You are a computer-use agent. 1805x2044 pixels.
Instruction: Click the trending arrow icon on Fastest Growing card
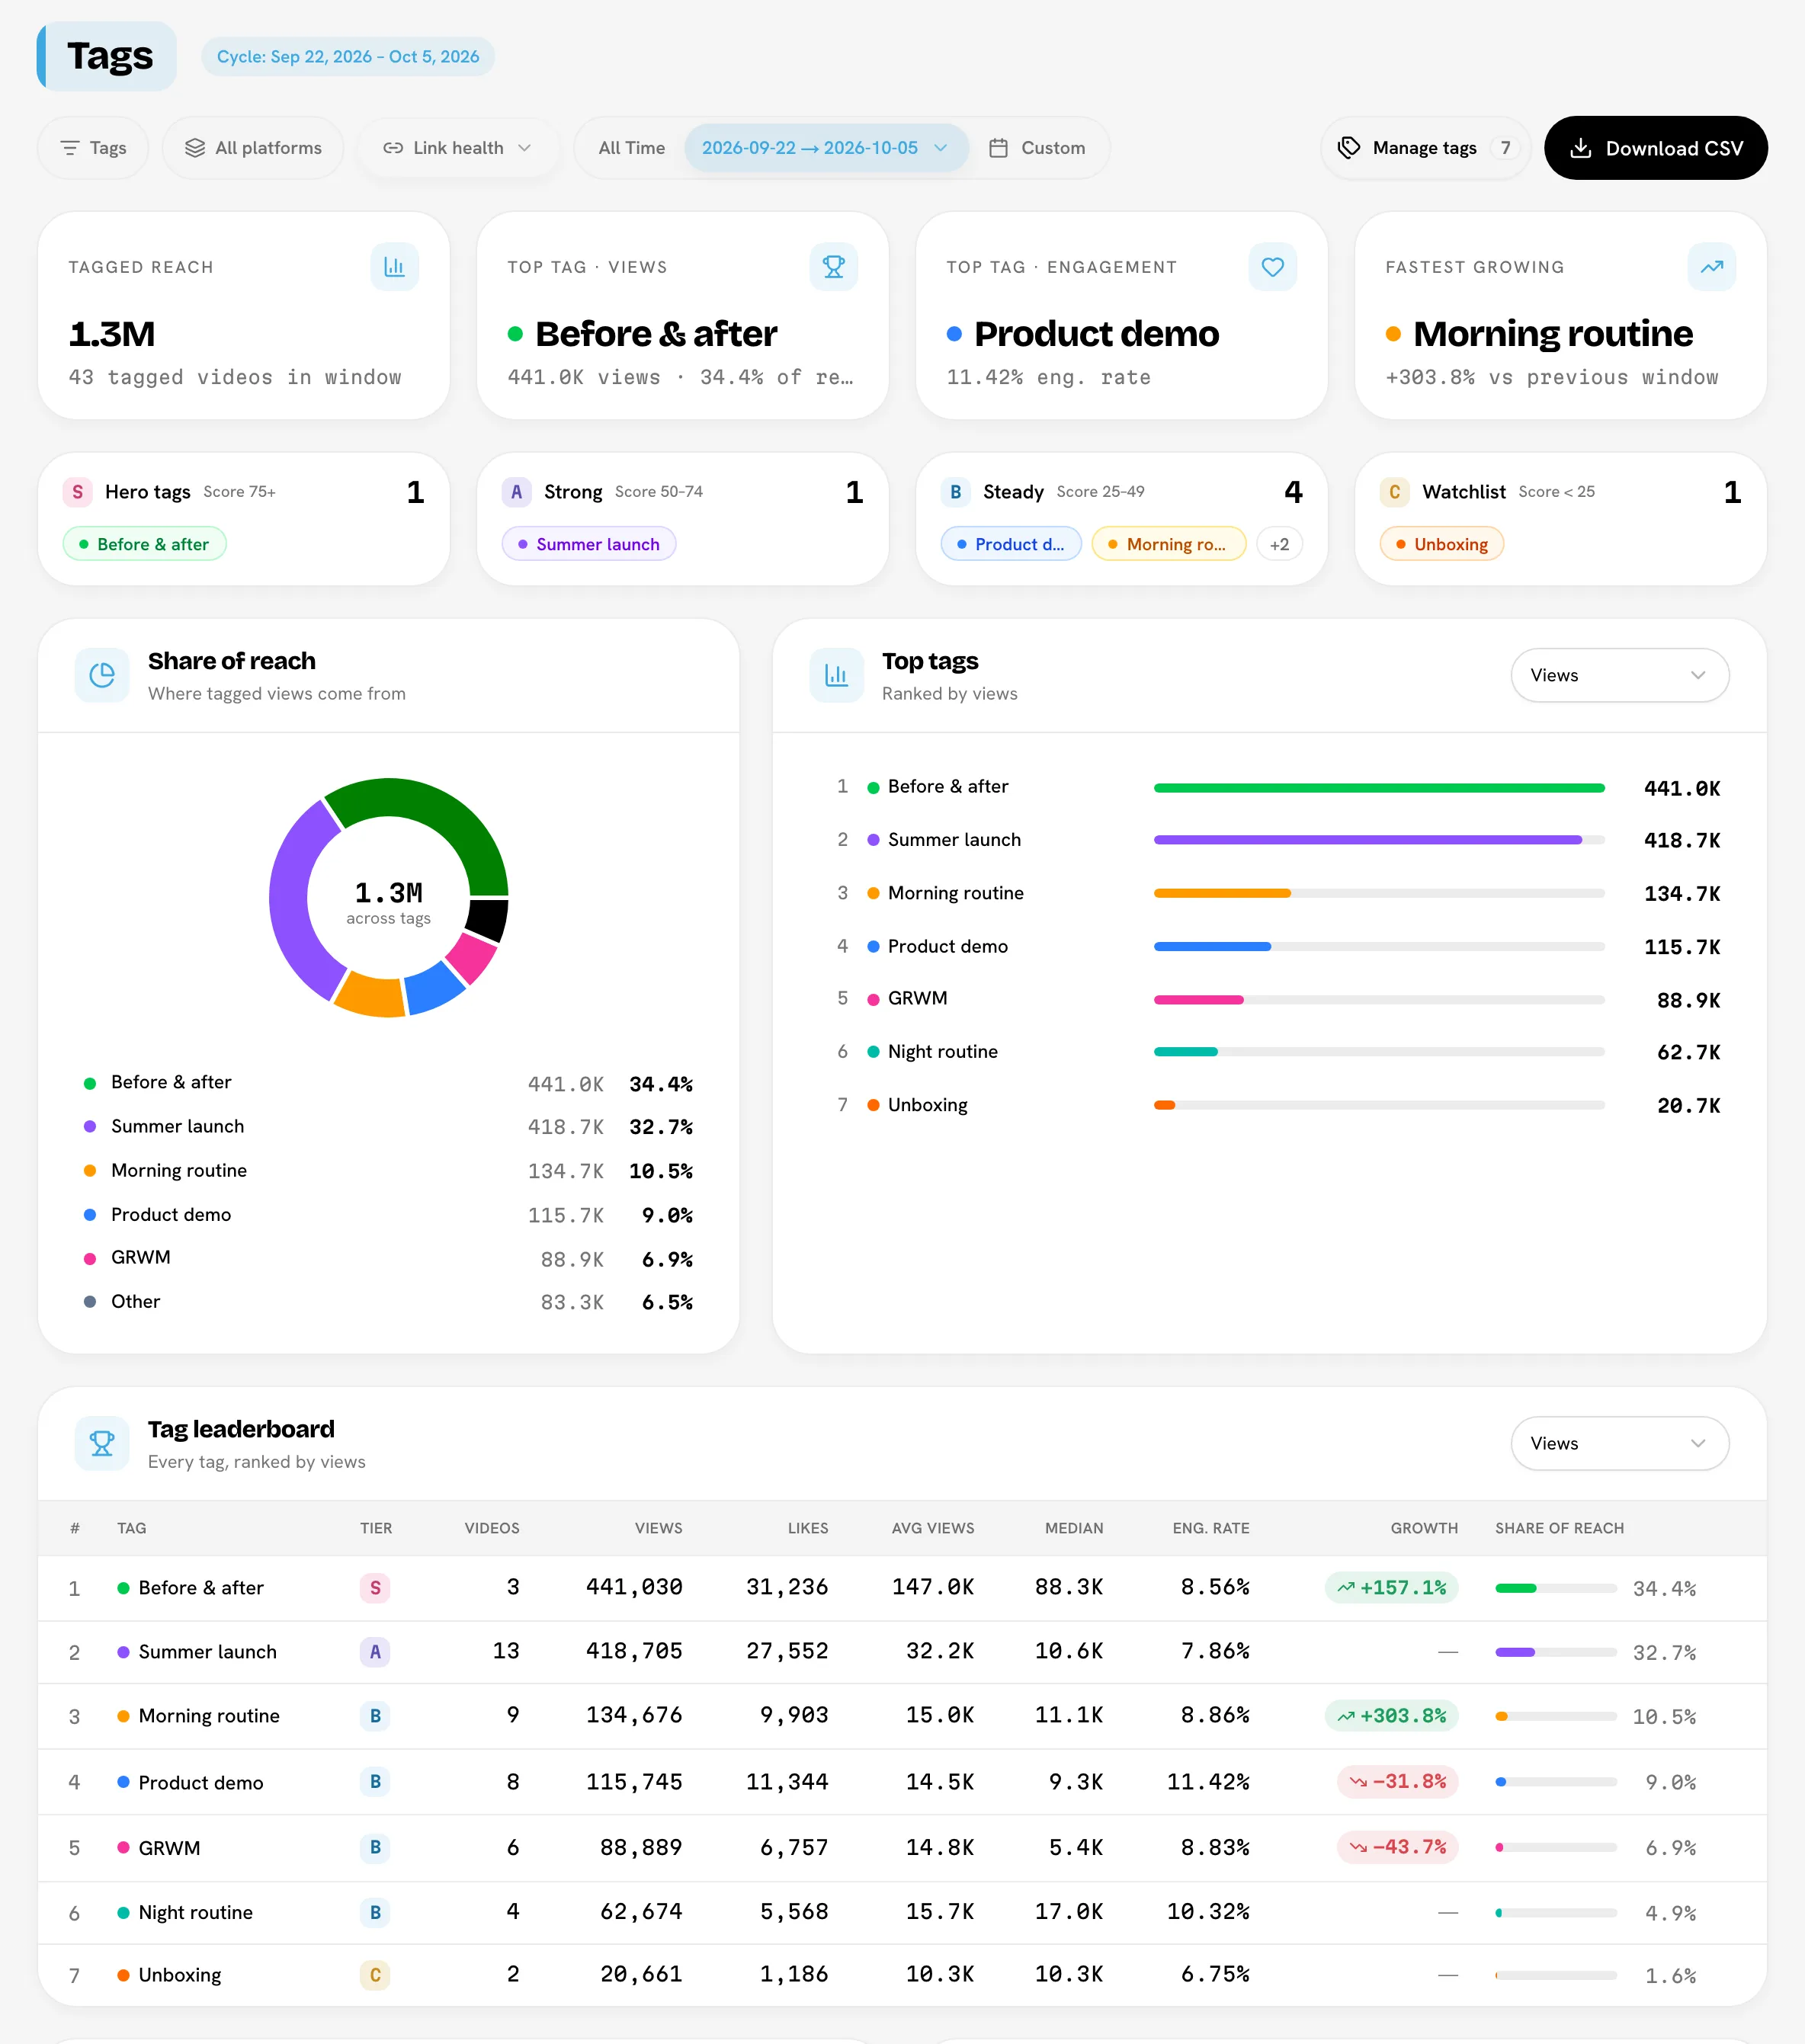click(1711, 267)
